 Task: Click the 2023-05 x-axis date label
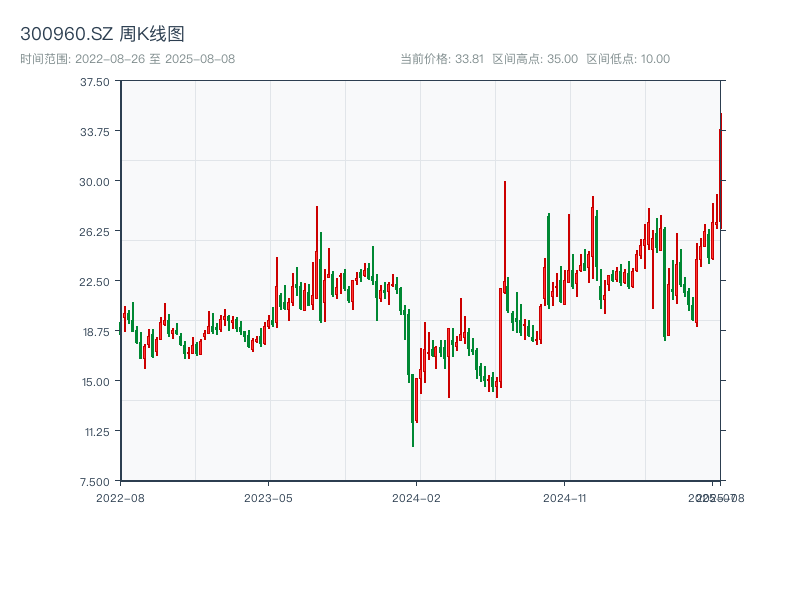269,497
